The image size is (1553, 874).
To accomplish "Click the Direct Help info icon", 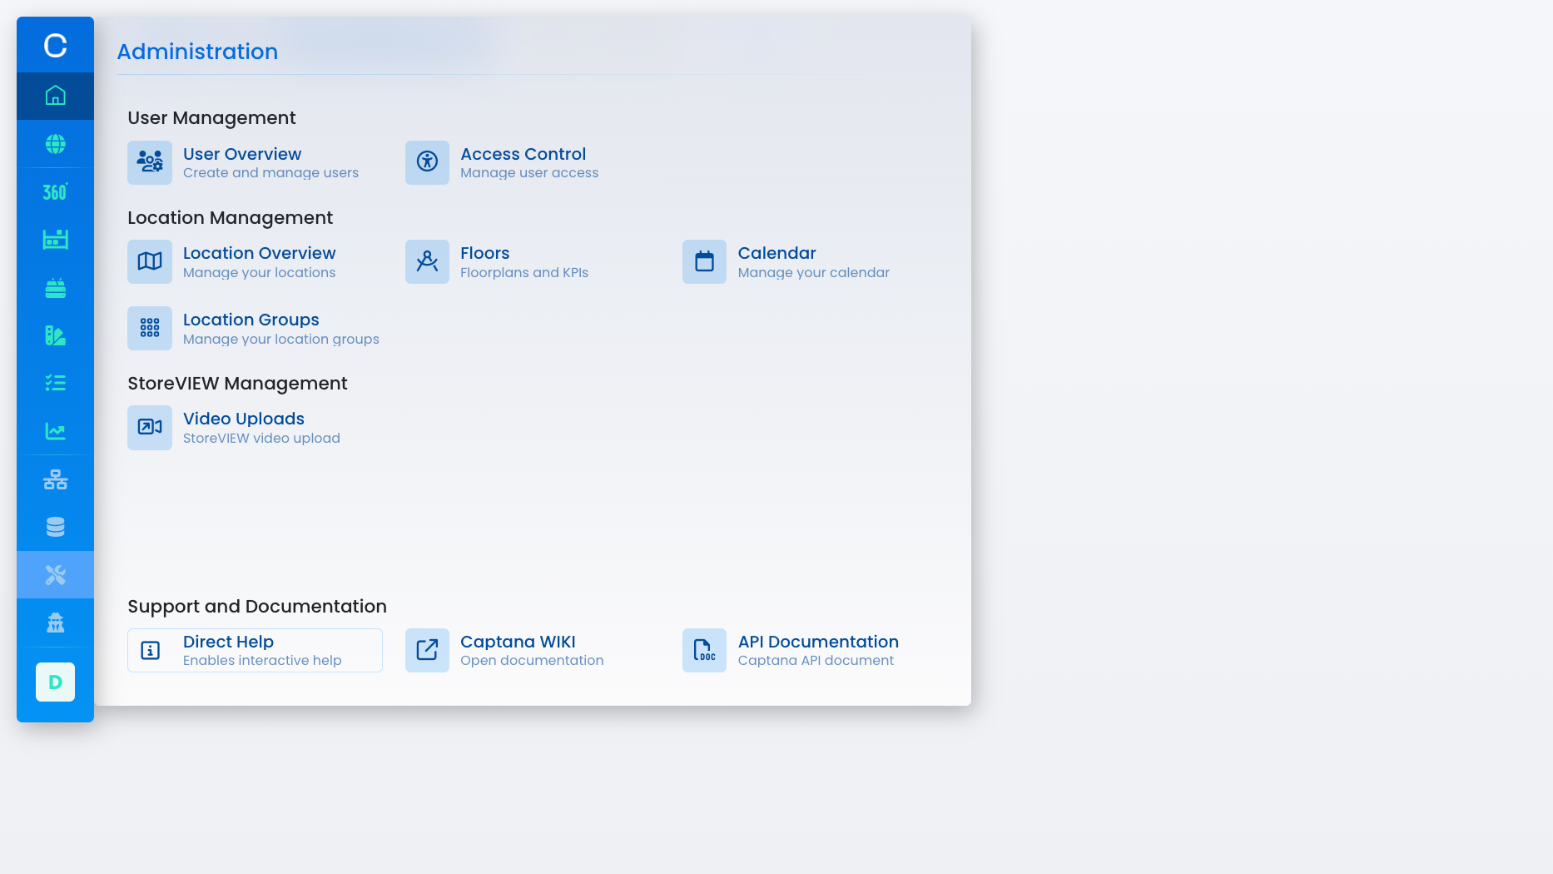I will pyautogui.click(x=150, y=651).
